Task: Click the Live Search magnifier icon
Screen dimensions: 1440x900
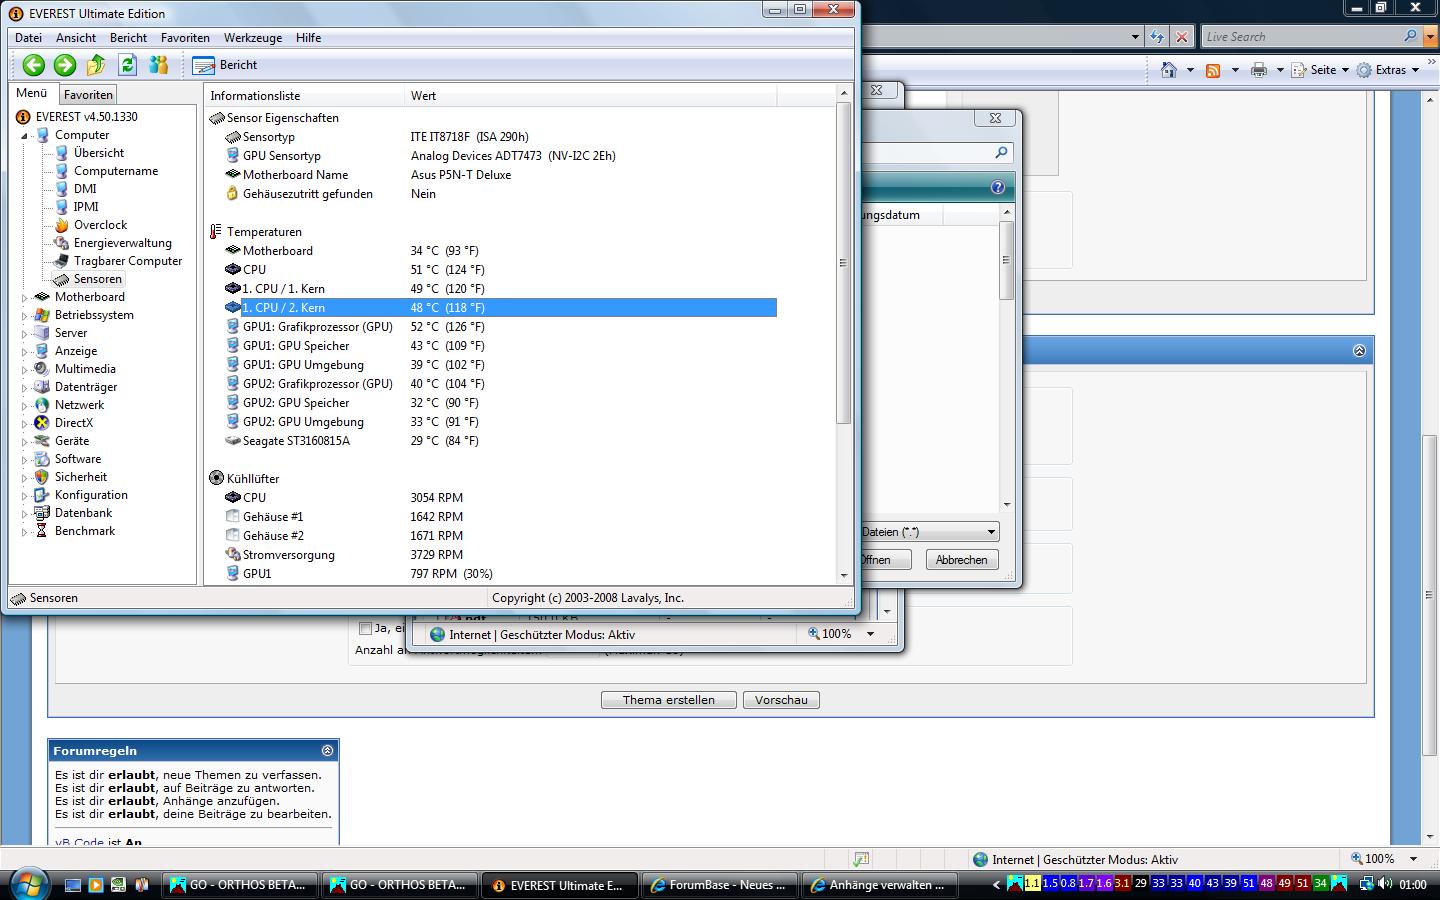Action: click(1410, 36)
